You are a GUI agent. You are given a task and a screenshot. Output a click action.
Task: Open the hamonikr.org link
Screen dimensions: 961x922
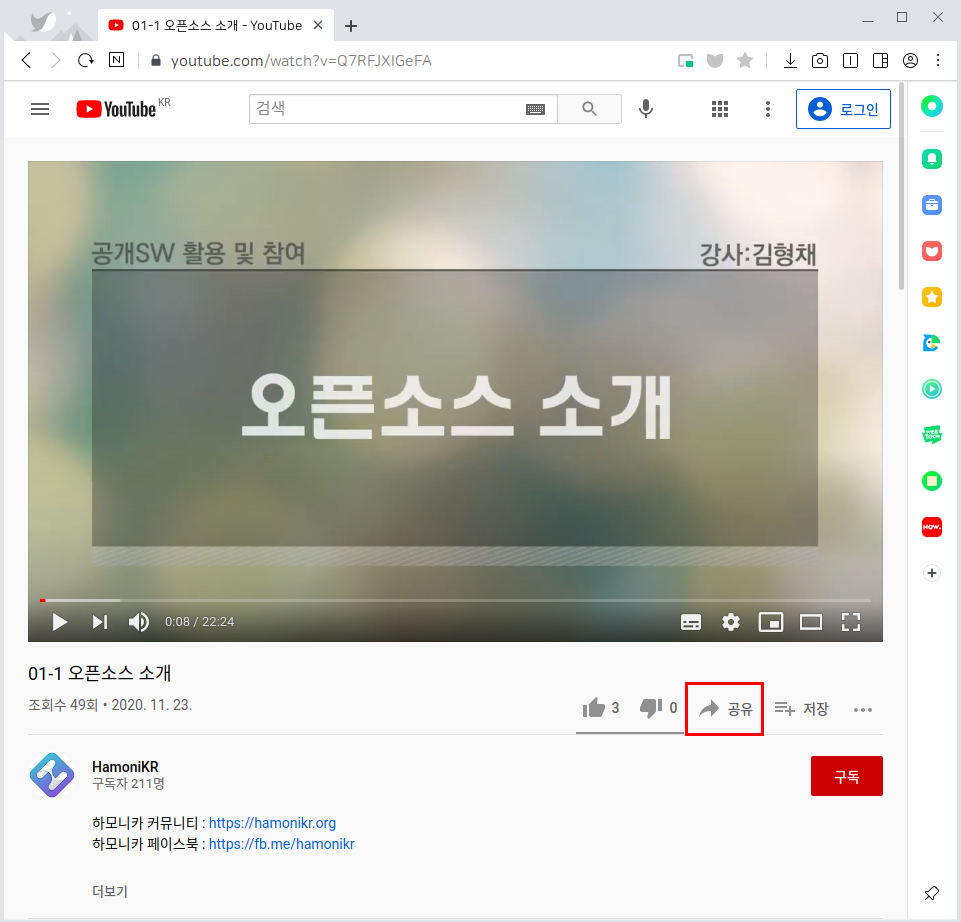[272, 823]
